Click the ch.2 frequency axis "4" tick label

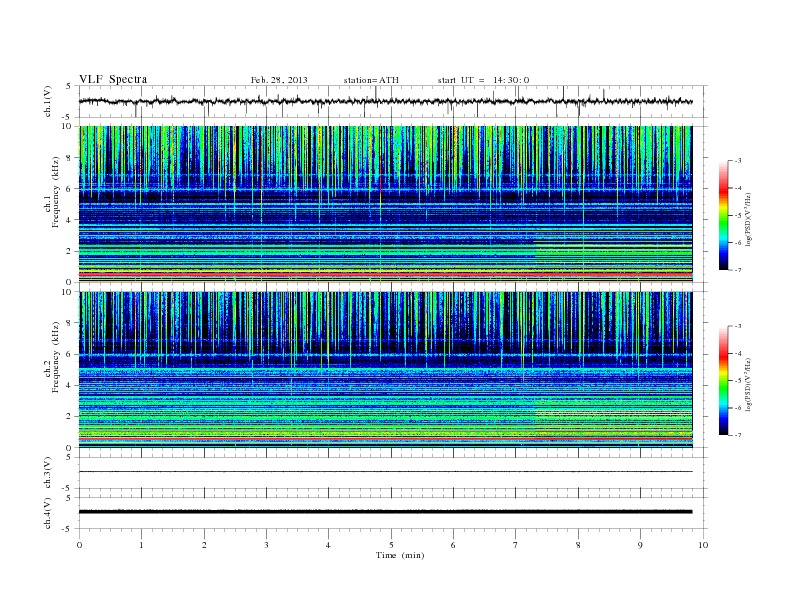click(69, 385)
